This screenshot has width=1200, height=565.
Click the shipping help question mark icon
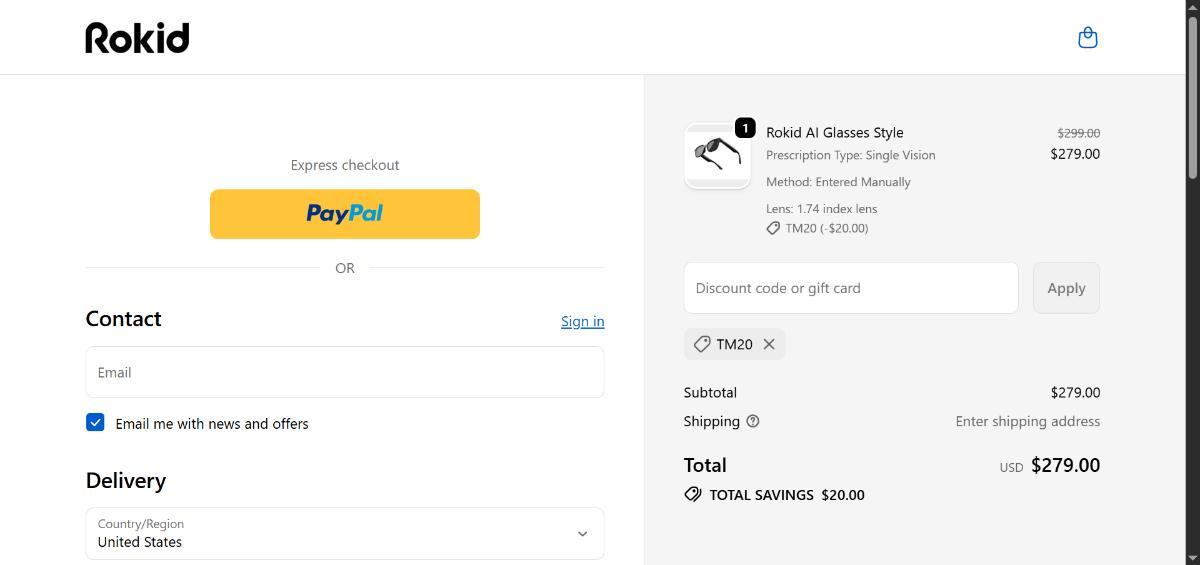(x=753, y=421)
